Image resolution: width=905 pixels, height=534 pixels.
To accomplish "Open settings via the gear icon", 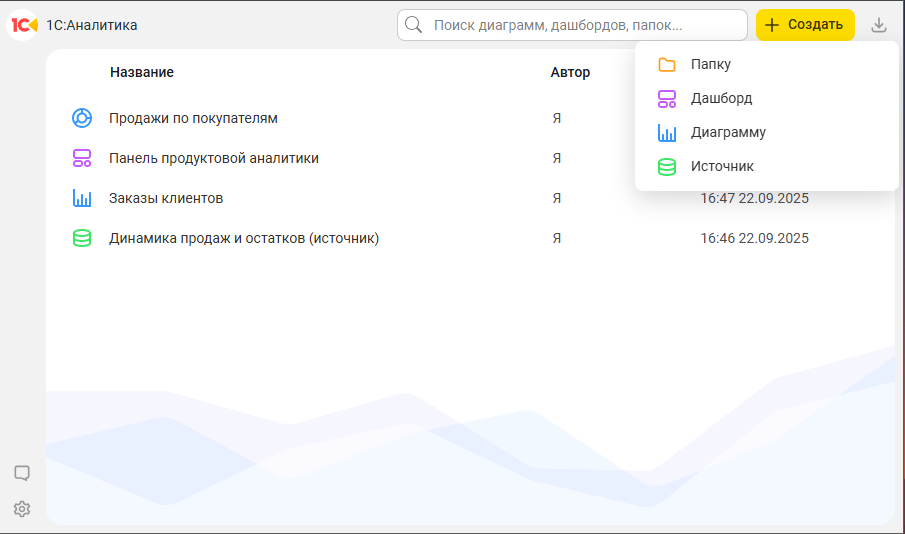I will pyautogui.click(x=22, y=509).
